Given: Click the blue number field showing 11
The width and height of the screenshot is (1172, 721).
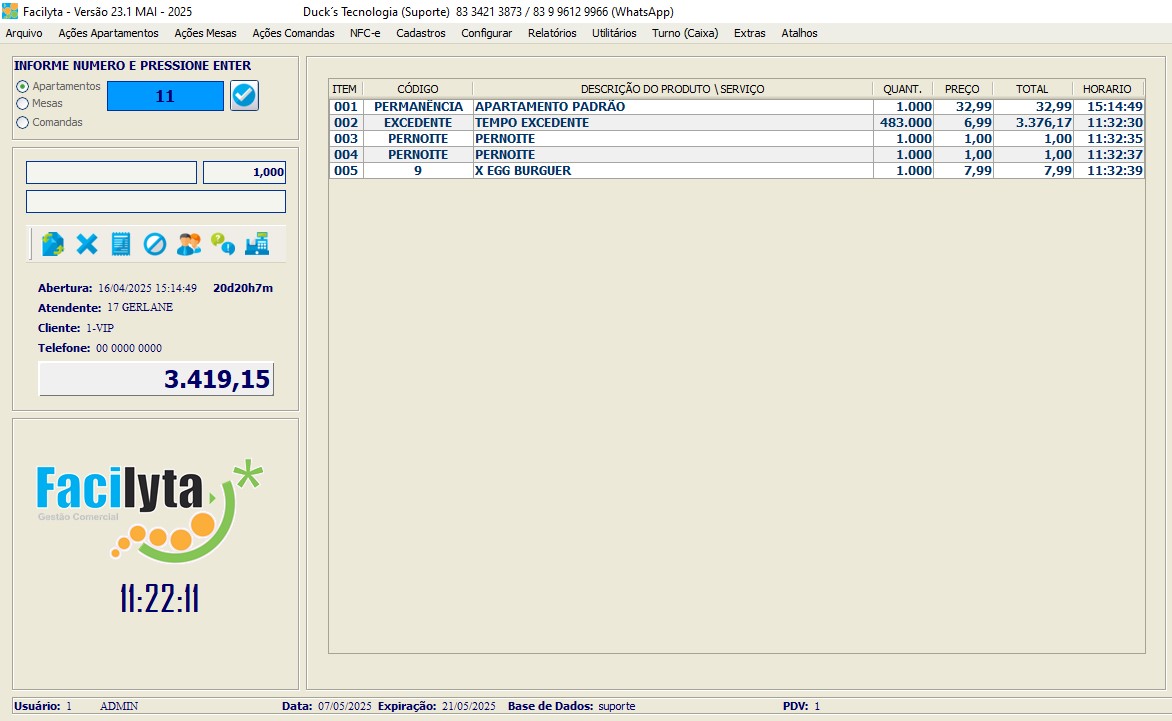Looking at the screenshot, I should pyautogui.click(x=165, y=96).
